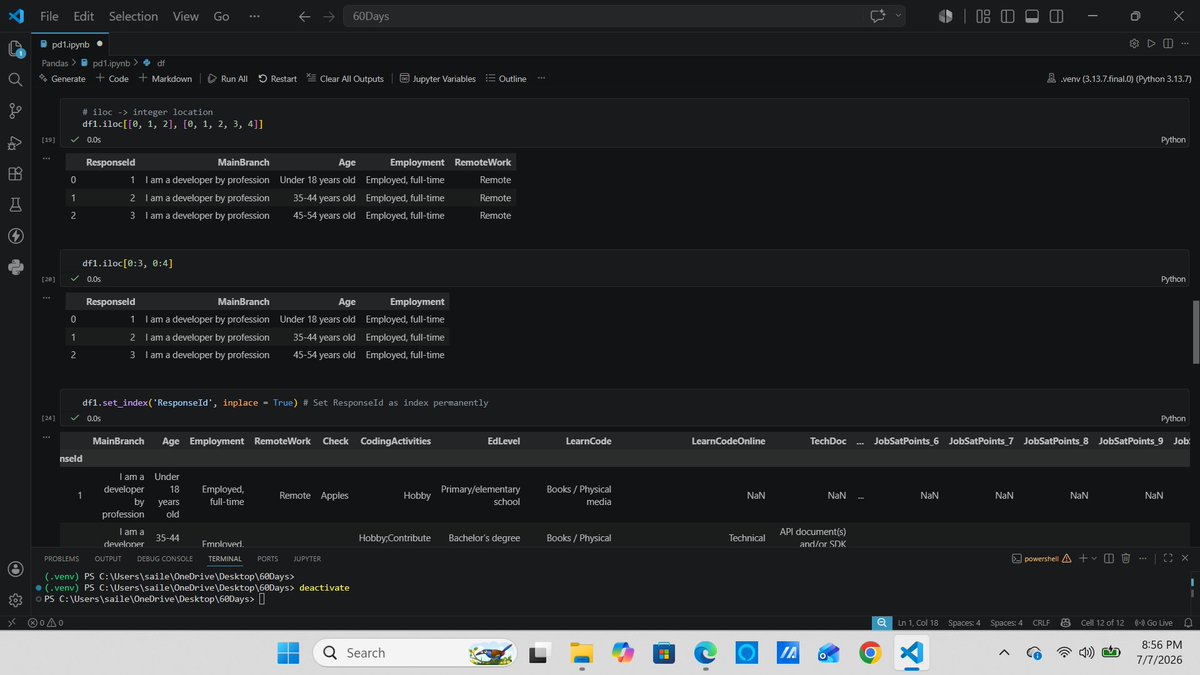This screenshot has height=675, width=1200.
Task: Open terminal panel more actions ellipsis
Action: 1142,558
